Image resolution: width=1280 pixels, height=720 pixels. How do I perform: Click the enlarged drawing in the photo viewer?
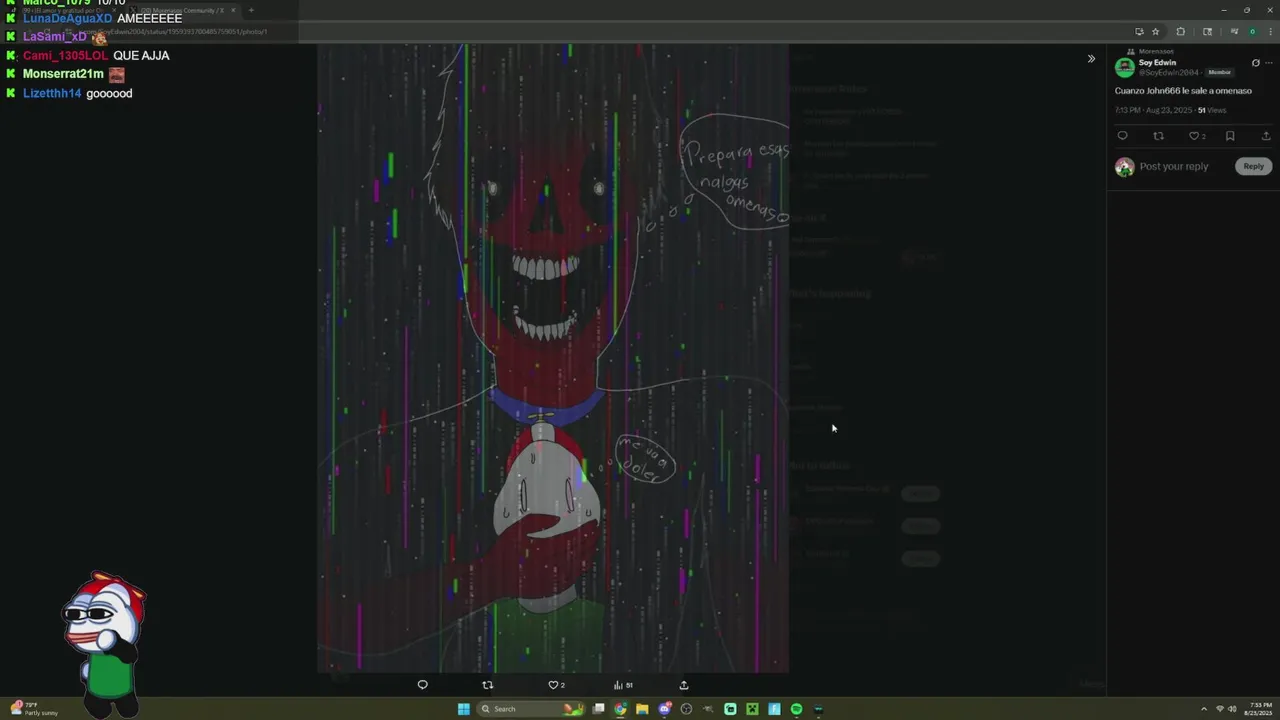coord(553,358)
